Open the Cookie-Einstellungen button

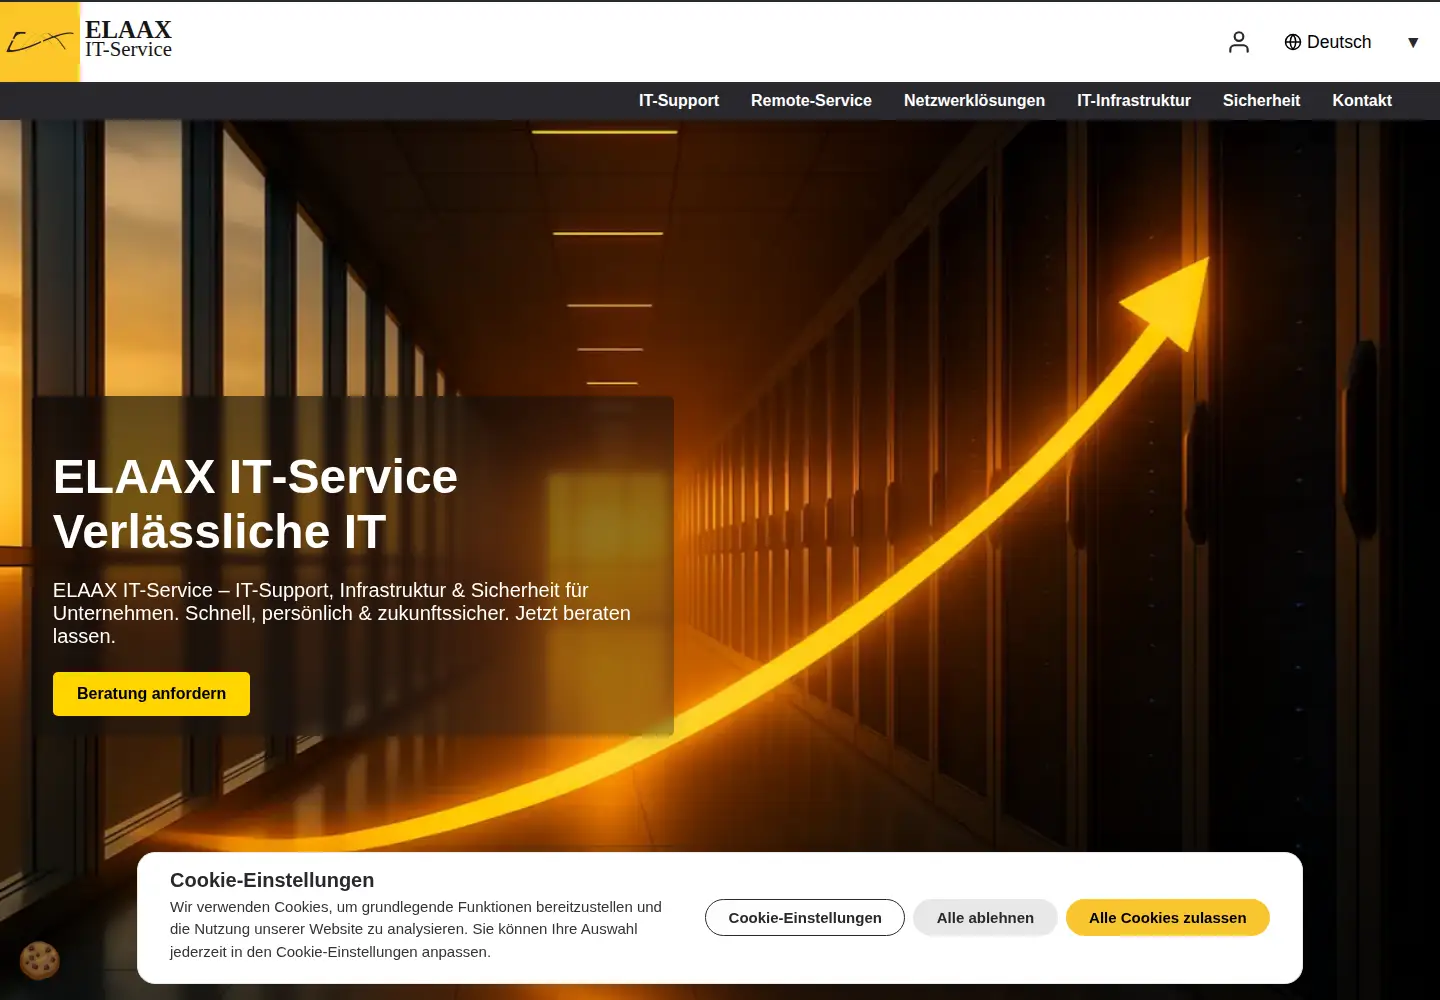point(805,918)
